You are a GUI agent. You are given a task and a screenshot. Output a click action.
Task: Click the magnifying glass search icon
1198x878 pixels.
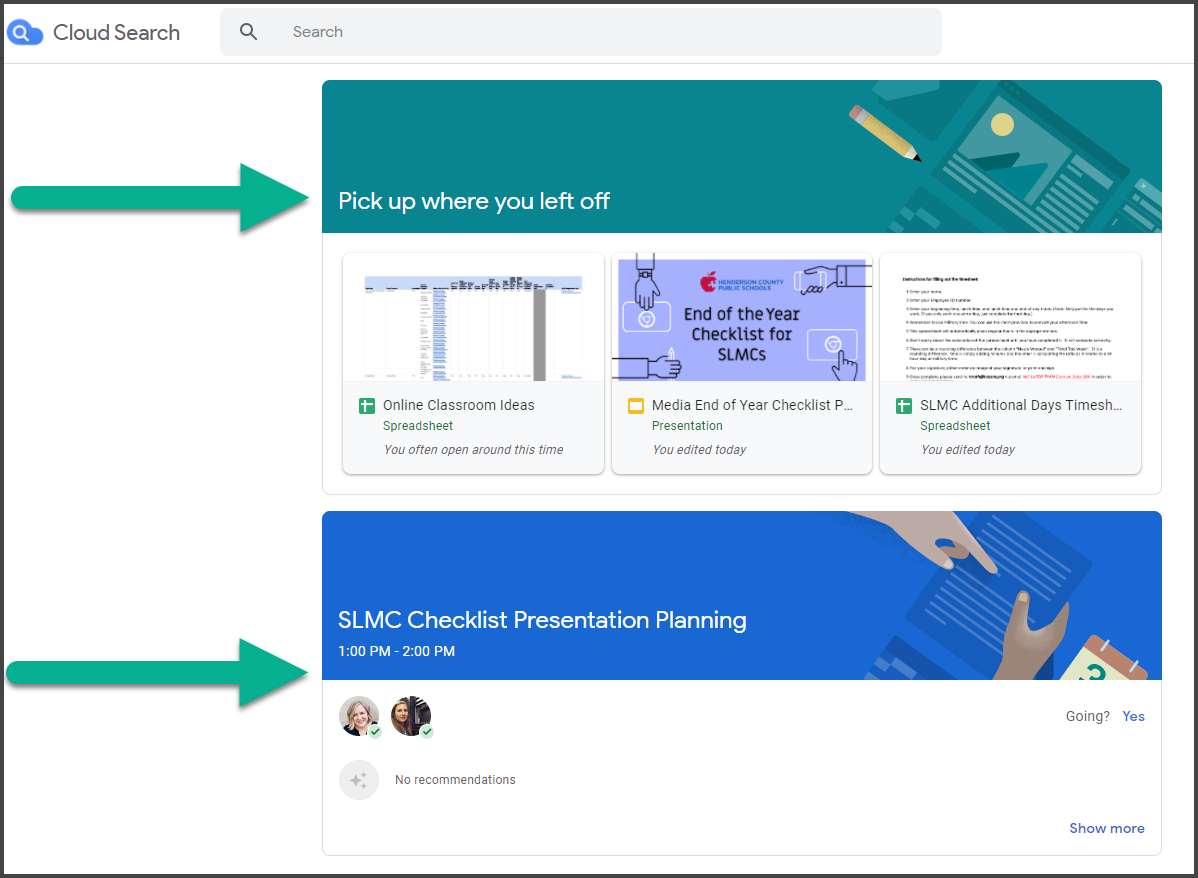248,31
